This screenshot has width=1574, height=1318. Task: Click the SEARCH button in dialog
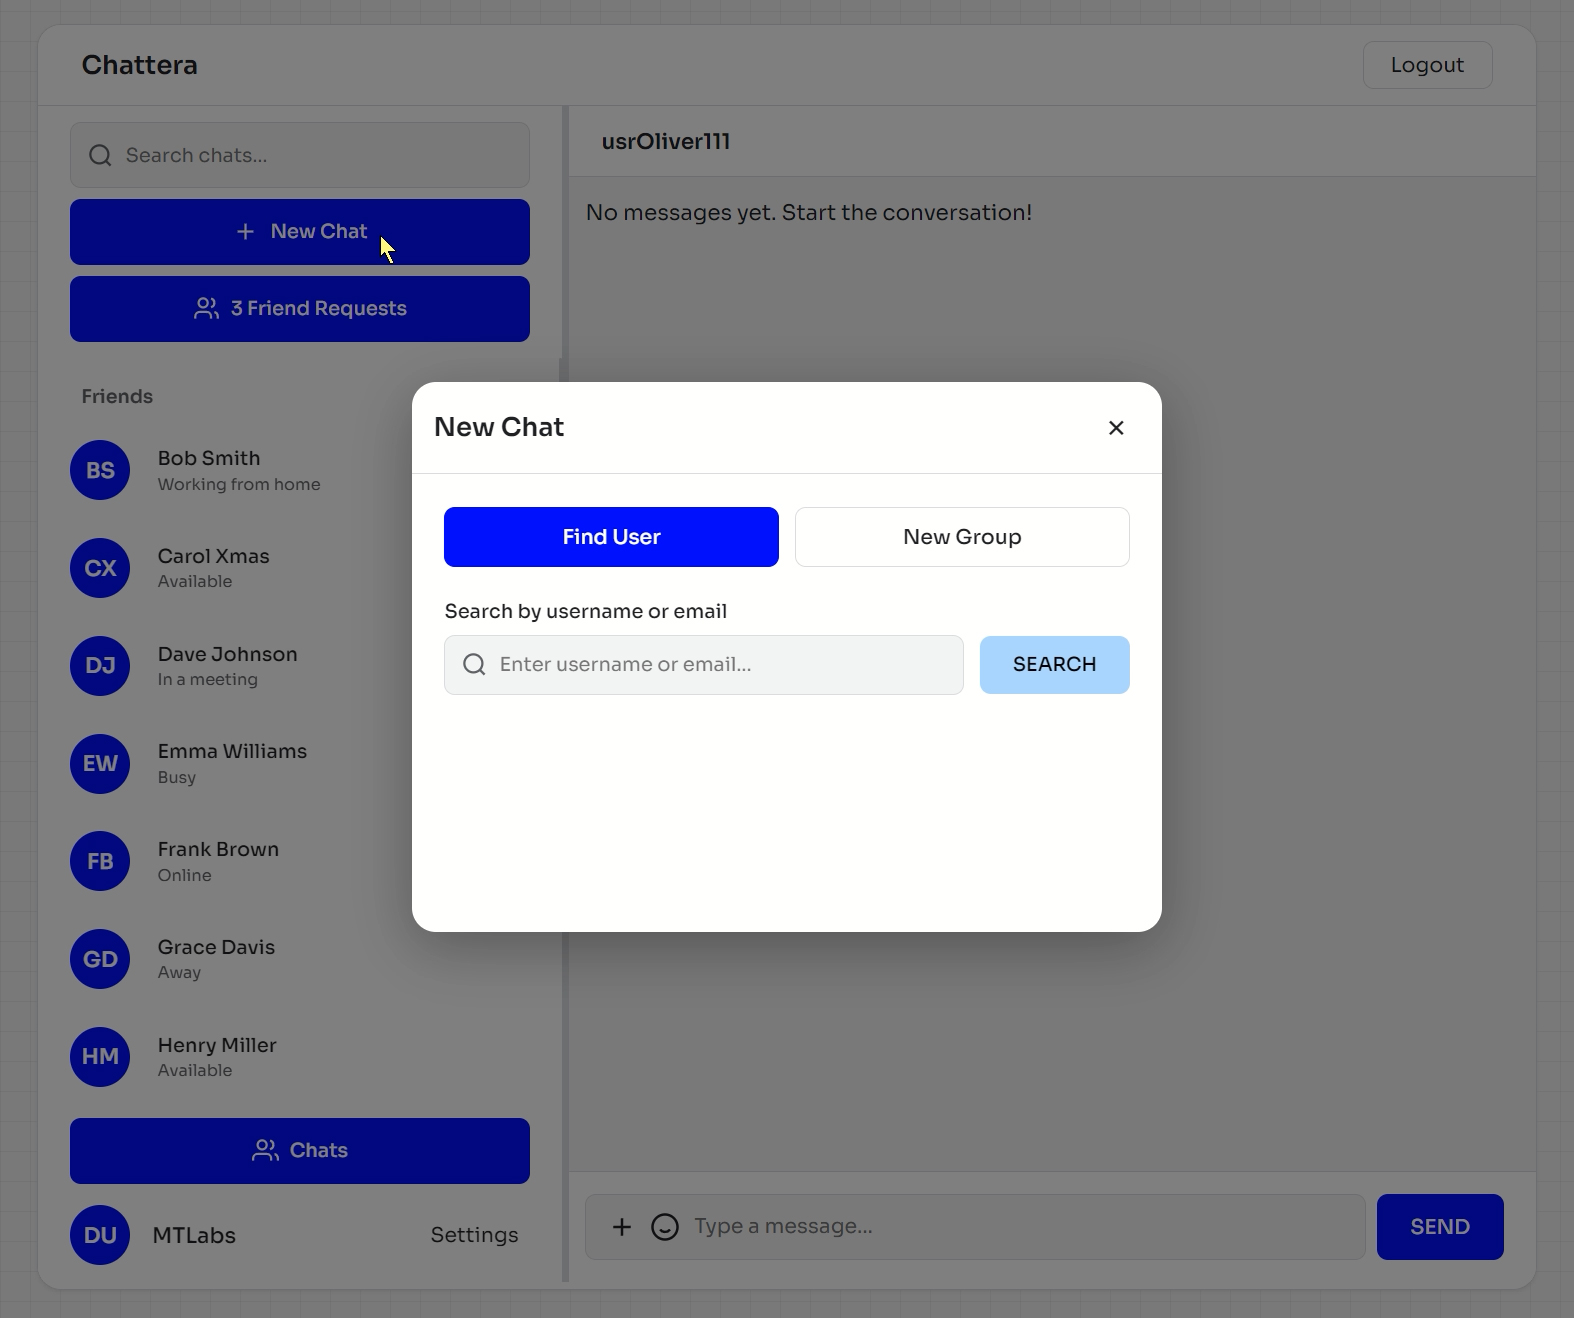point(1055,665)
